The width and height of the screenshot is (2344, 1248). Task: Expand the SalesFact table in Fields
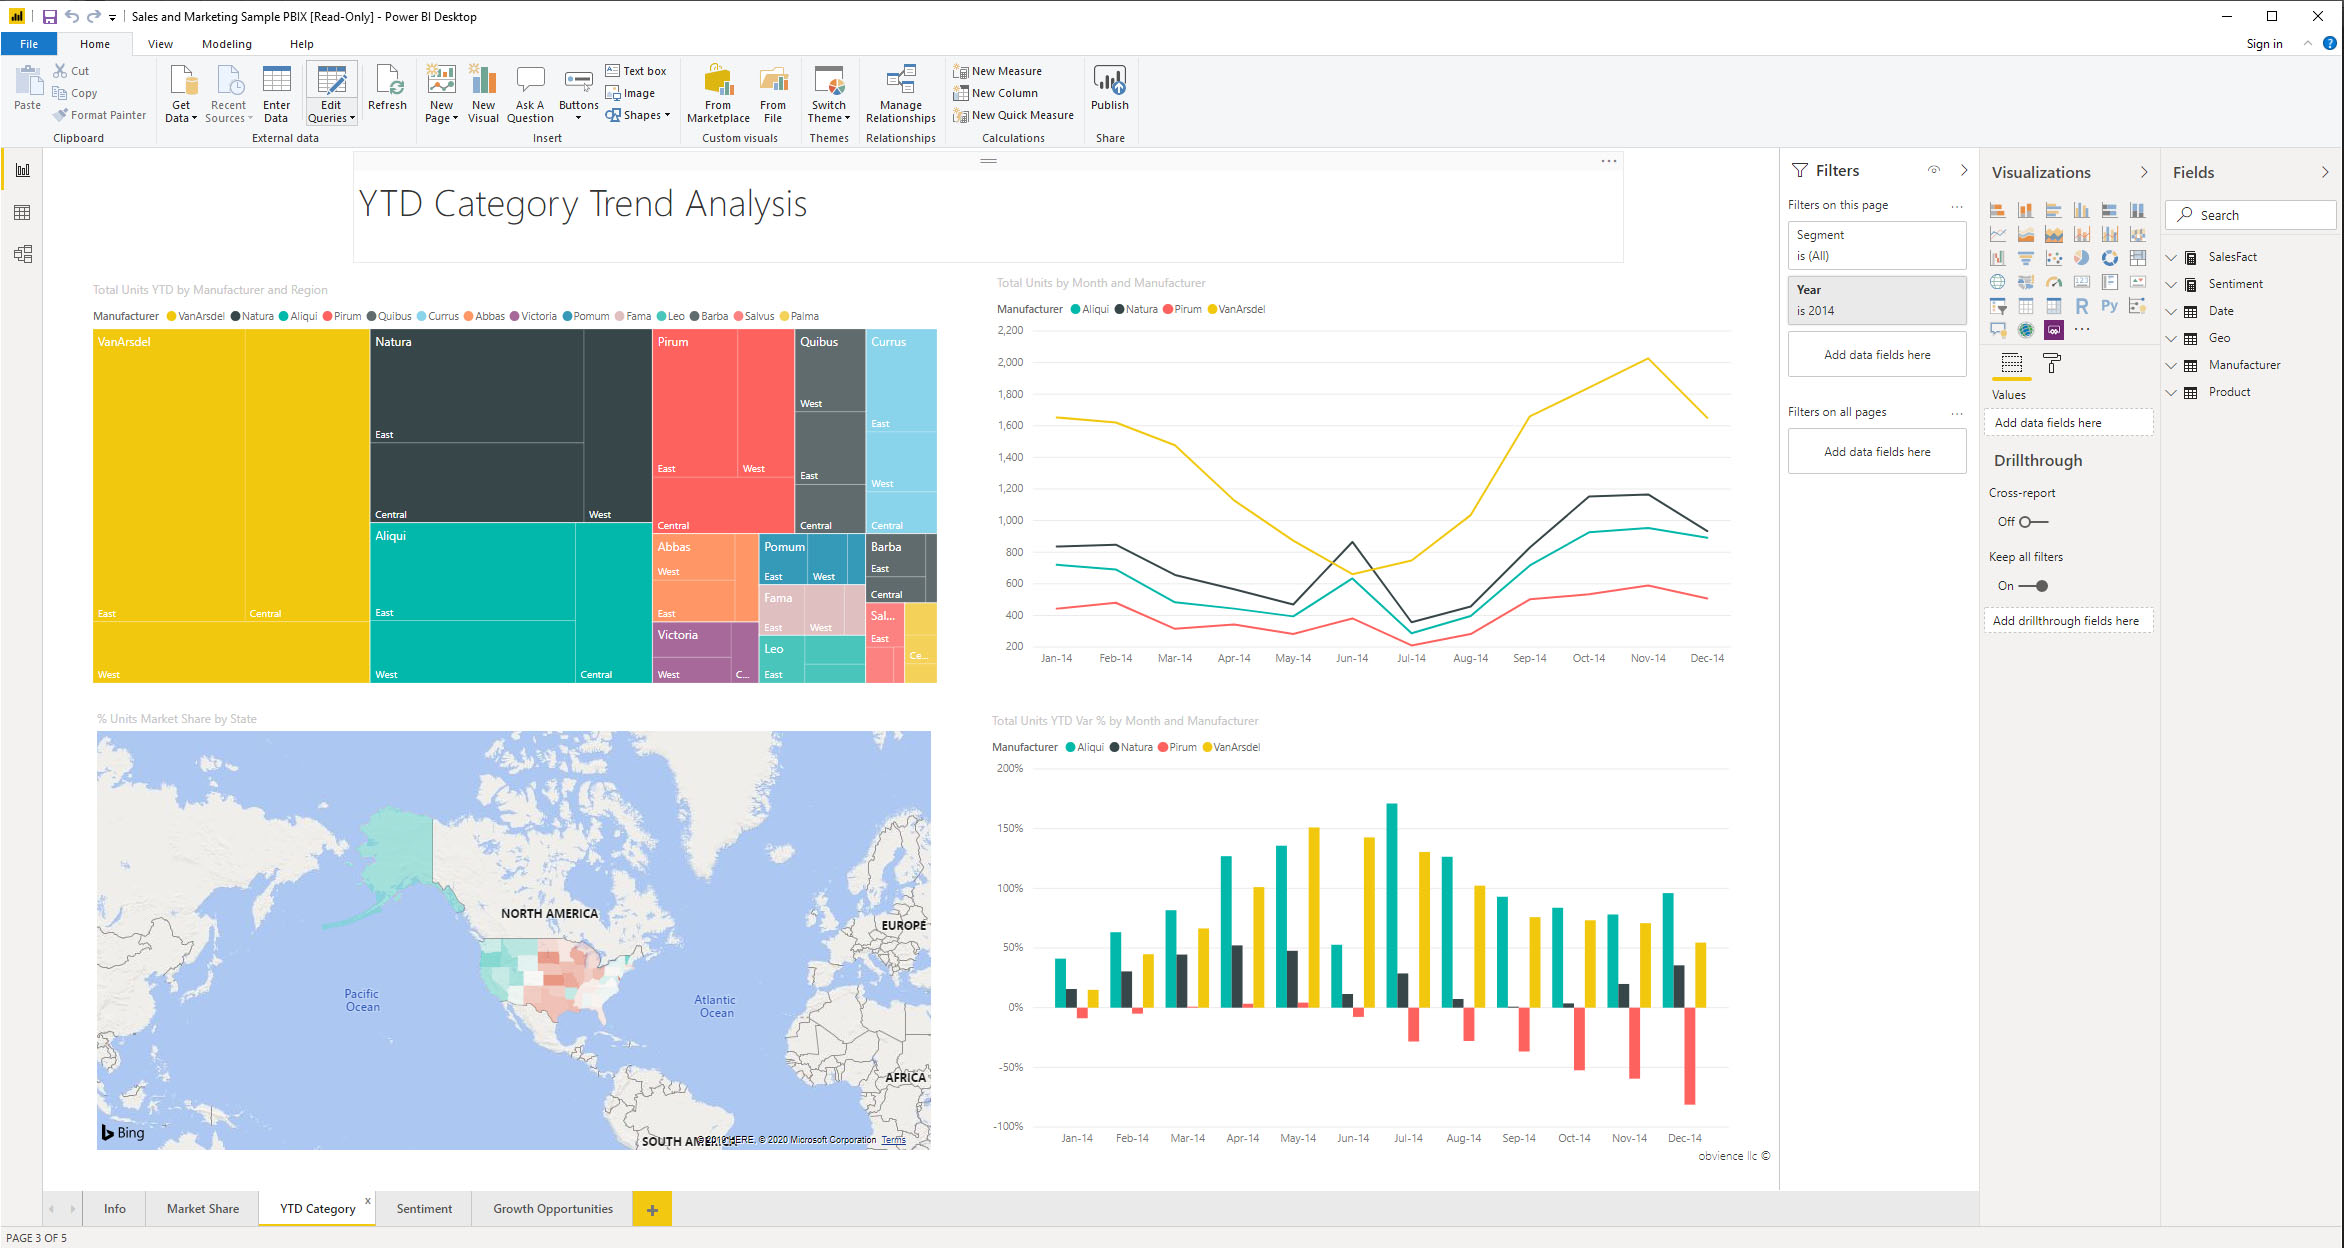click(2171, 257)
